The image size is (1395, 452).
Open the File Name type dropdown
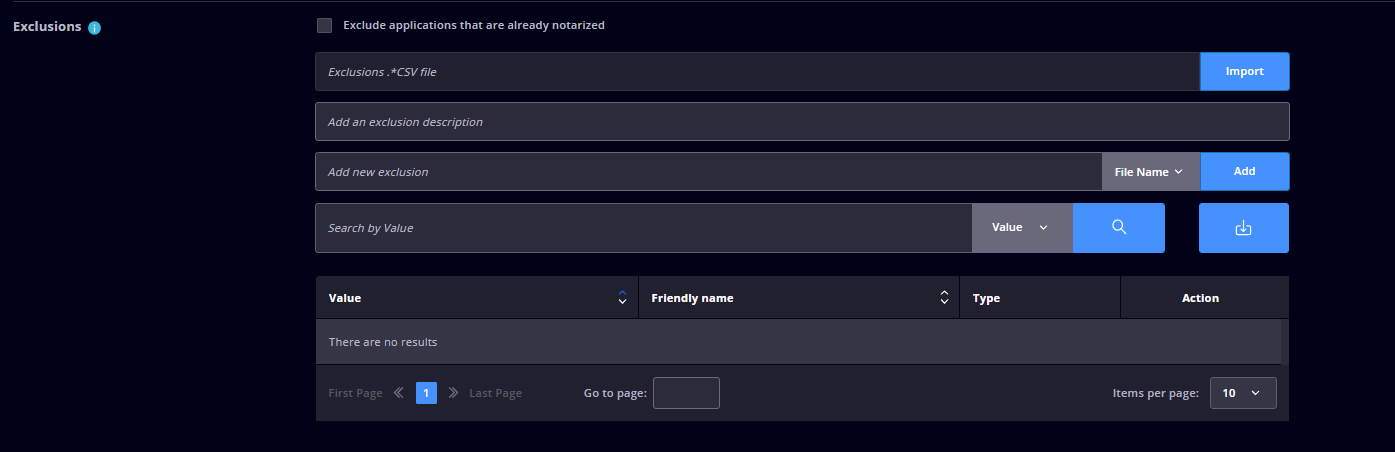(x=1151, y=172)
